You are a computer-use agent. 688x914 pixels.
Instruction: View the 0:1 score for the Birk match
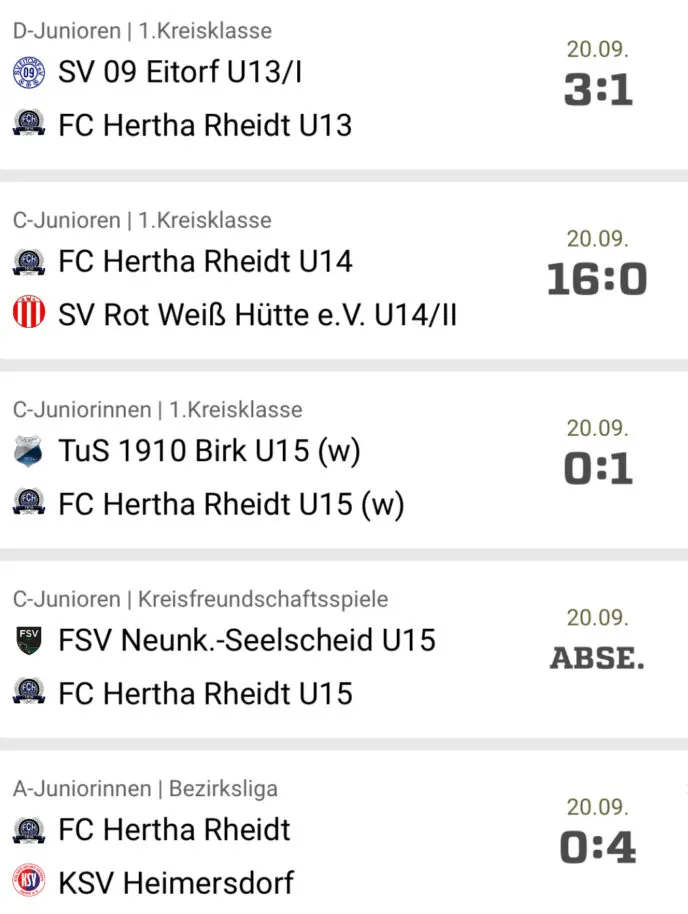tap(598, 469)
